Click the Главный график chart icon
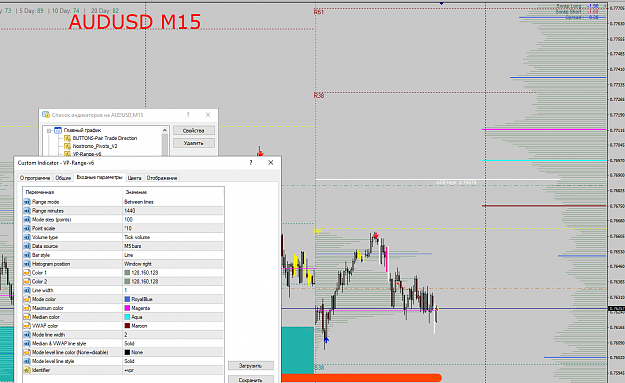The height and width of the screenshot is (383, 625). tap(58, 130)
